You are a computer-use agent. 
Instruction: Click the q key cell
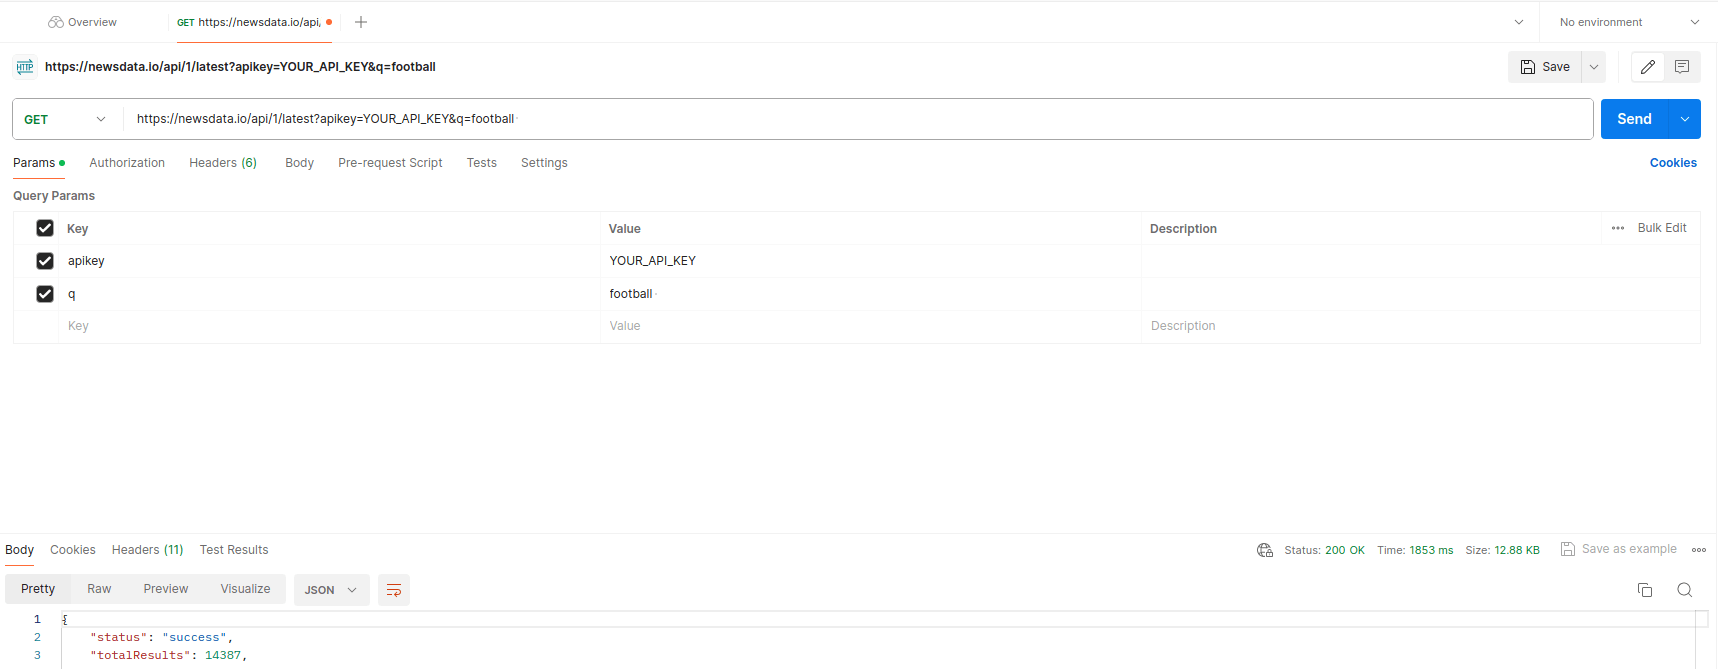point(329,294)
